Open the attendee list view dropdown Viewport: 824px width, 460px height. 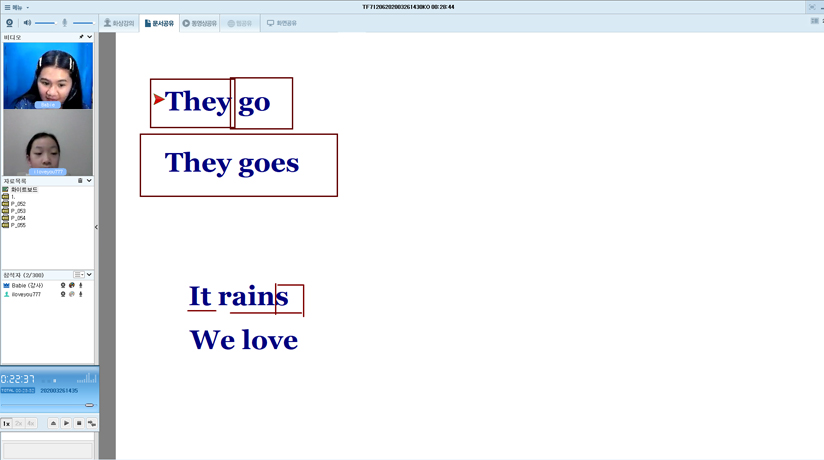(79, 274)
